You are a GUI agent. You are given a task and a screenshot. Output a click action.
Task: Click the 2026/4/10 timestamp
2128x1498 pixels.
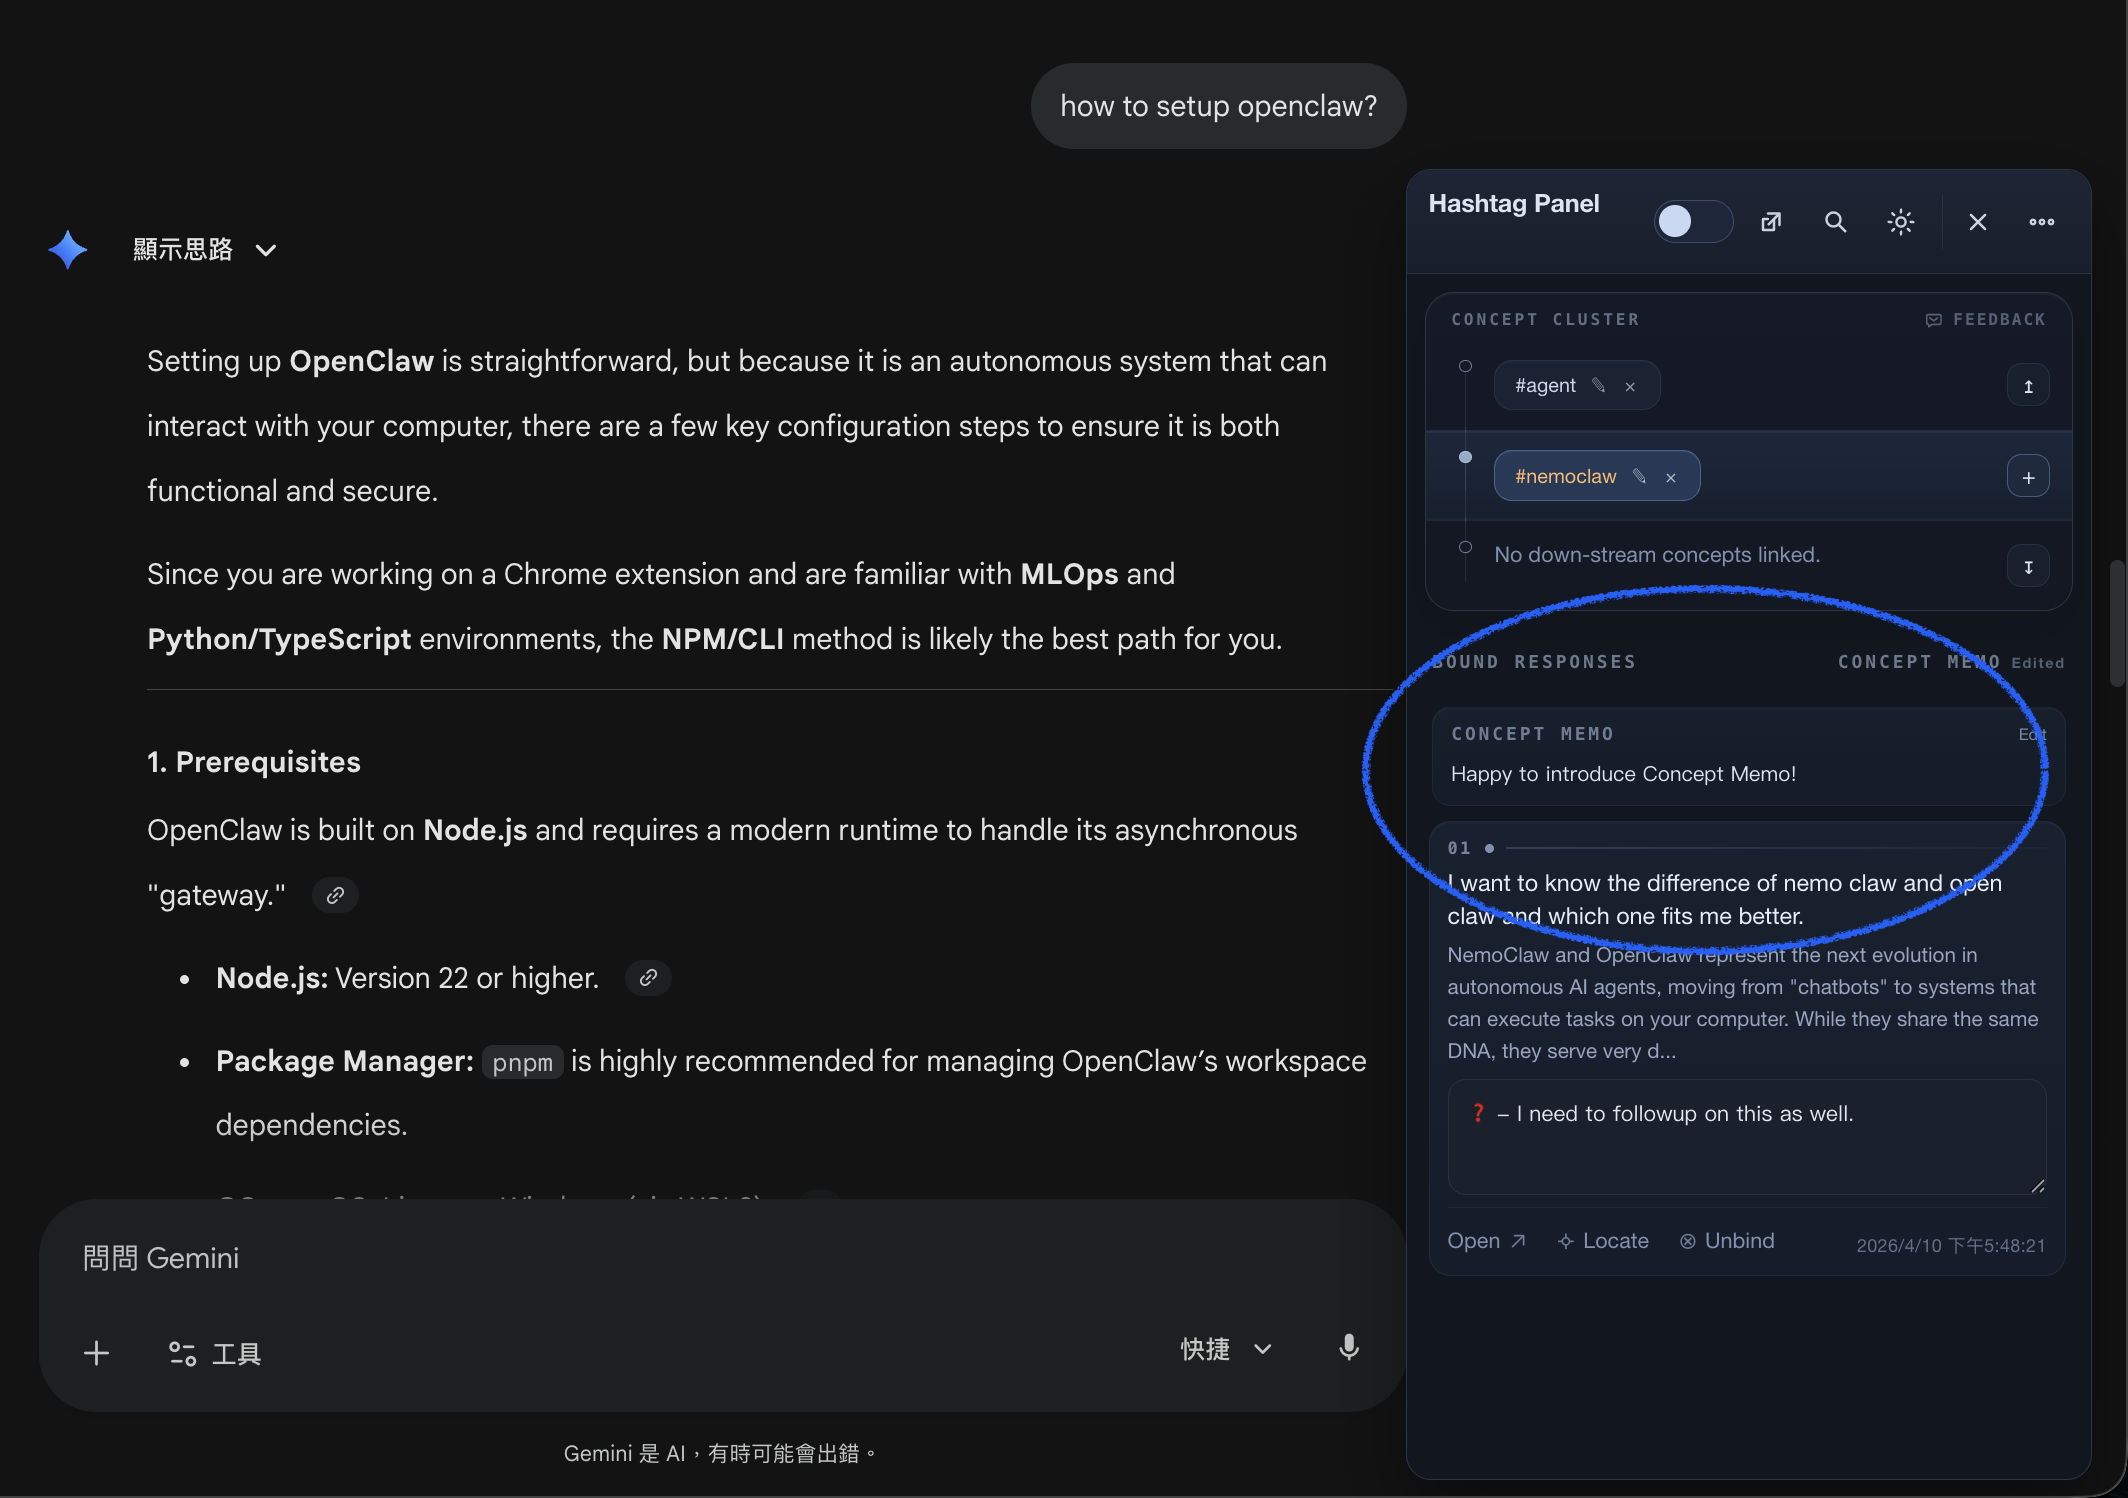pyautogui.click(x=1950, y=1245)
